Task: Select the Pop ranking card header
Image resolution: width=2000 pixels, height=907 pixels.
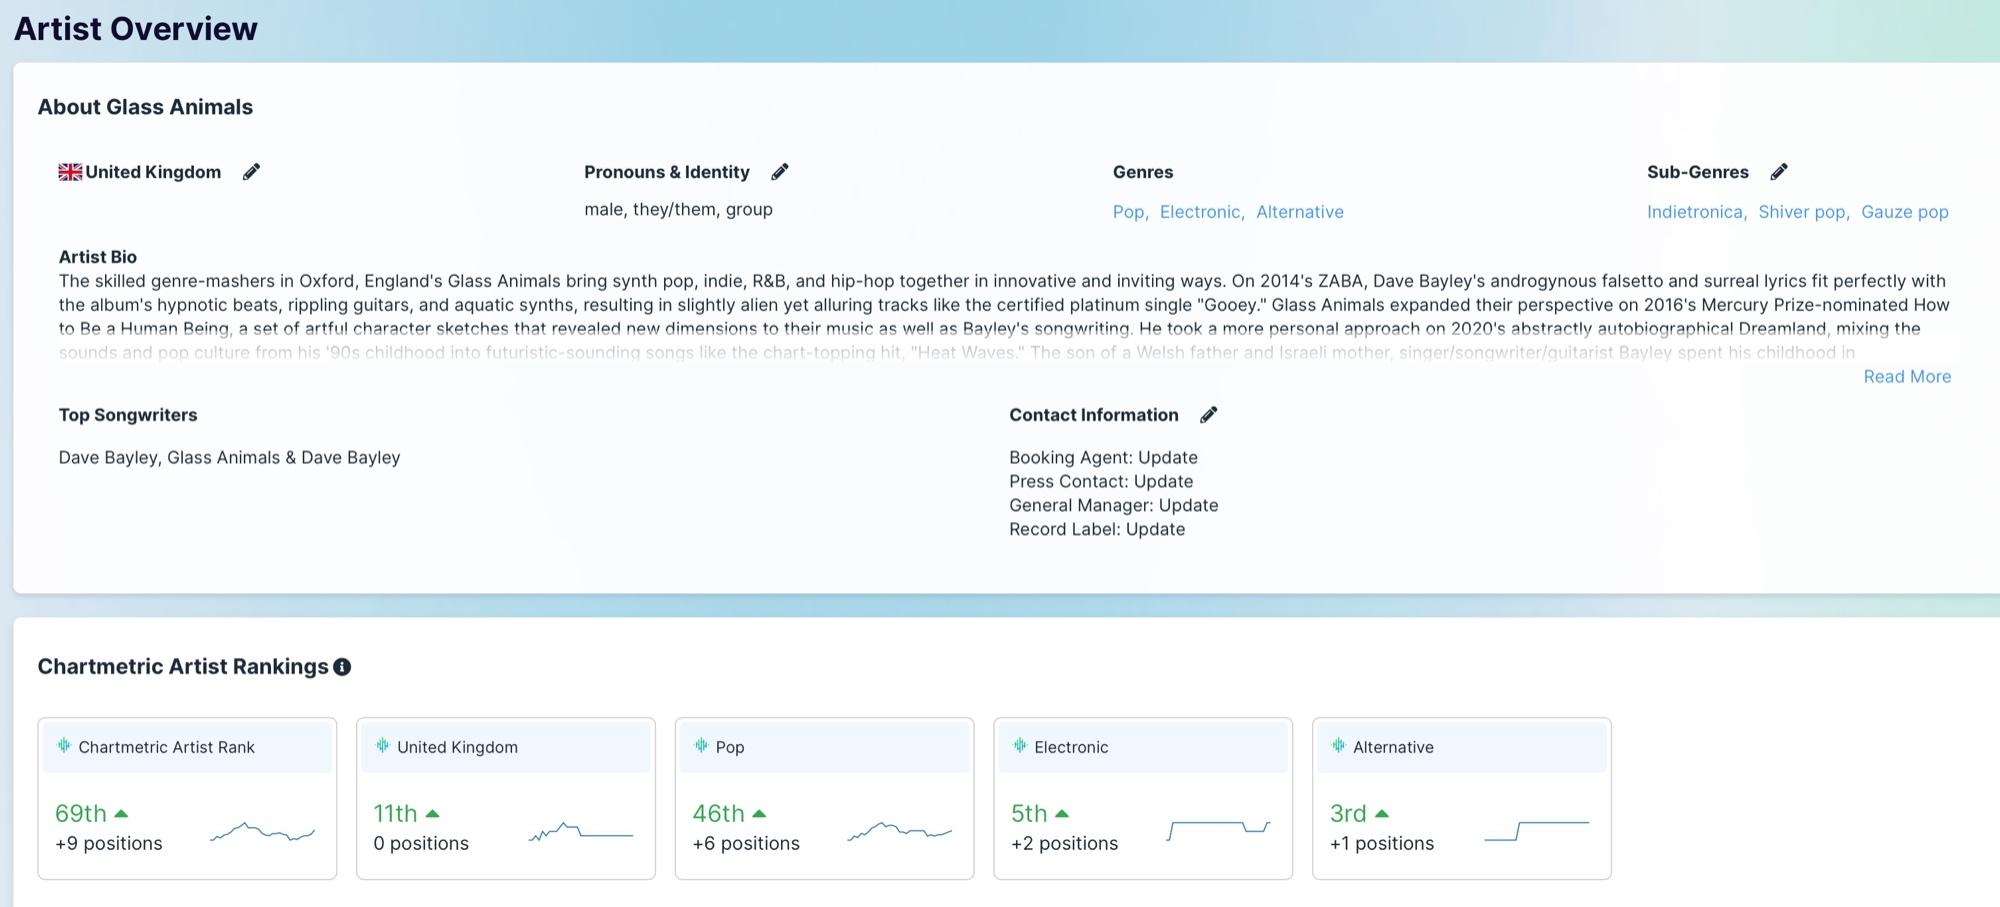Action: pos(824,747)
